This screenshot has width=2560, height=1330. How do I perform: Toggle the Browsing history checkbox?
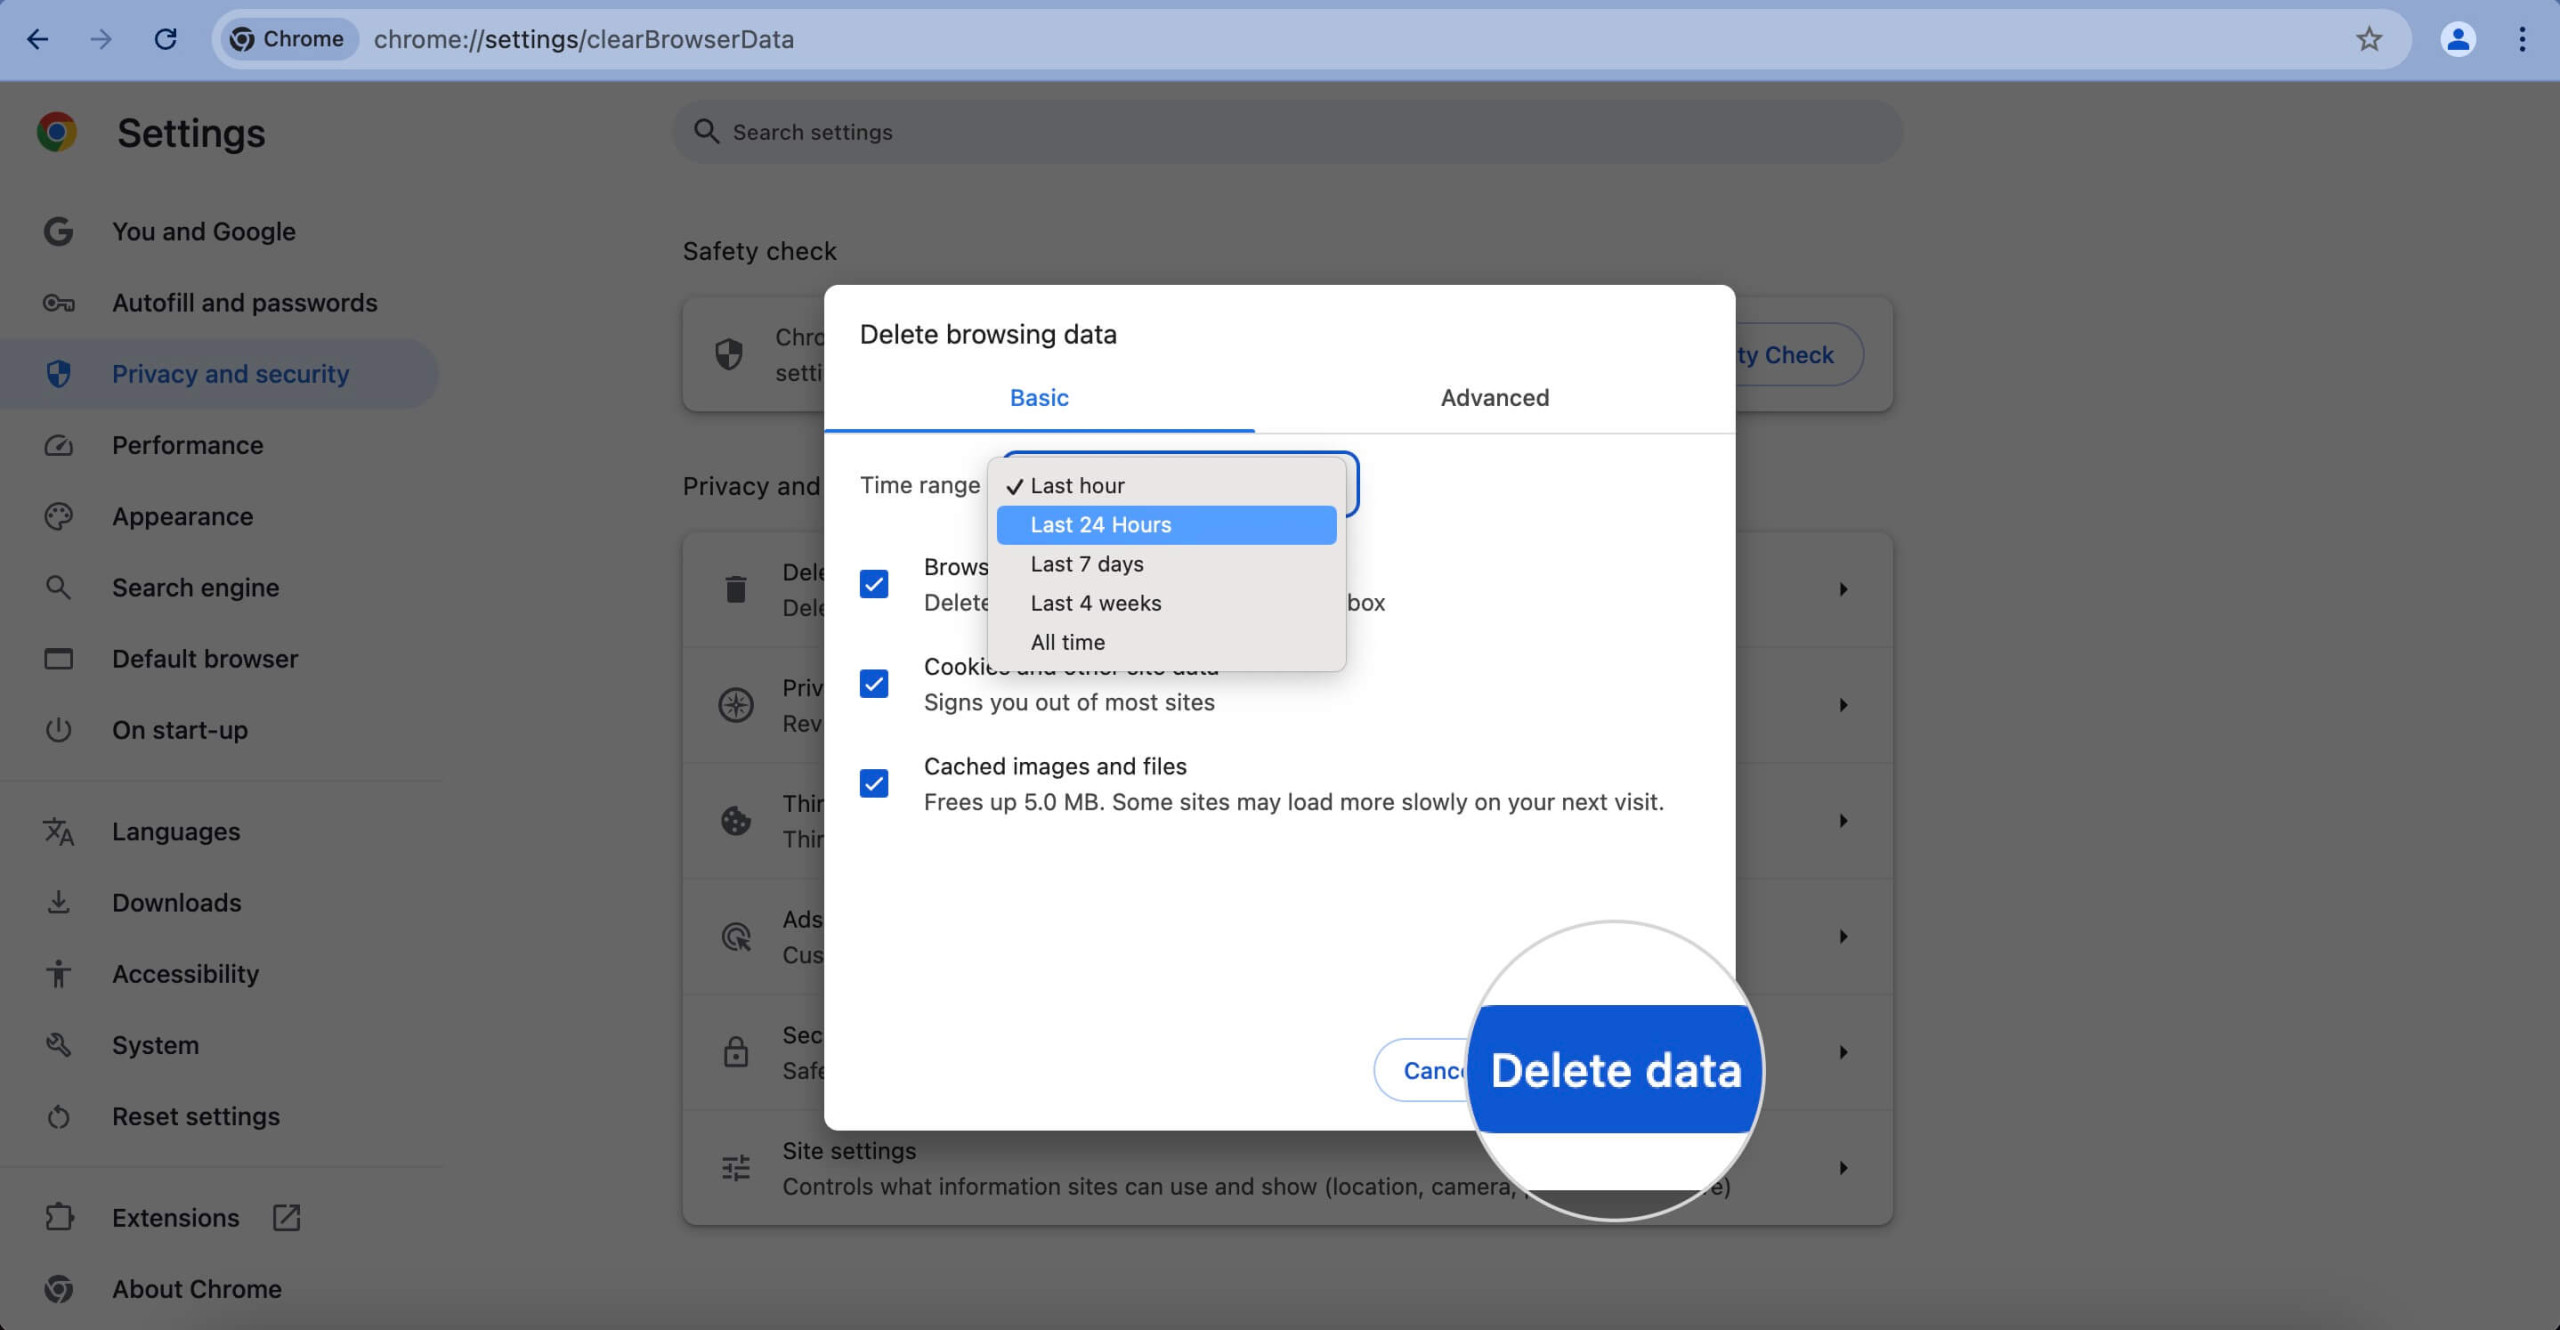coord(874,584)
